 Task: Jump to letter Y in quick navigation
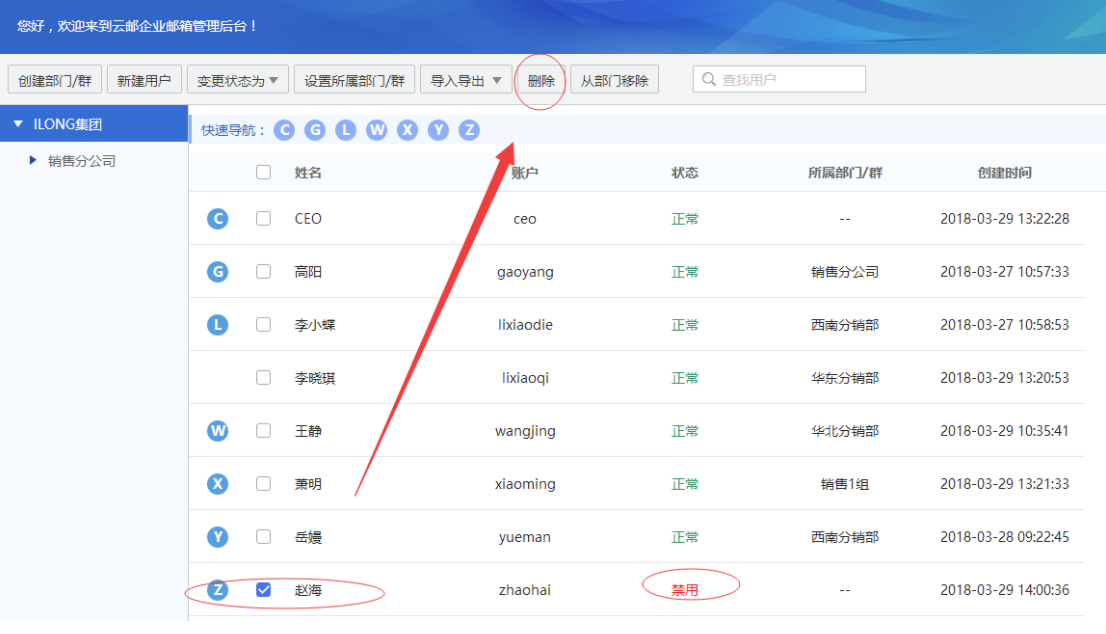point(438,130)
